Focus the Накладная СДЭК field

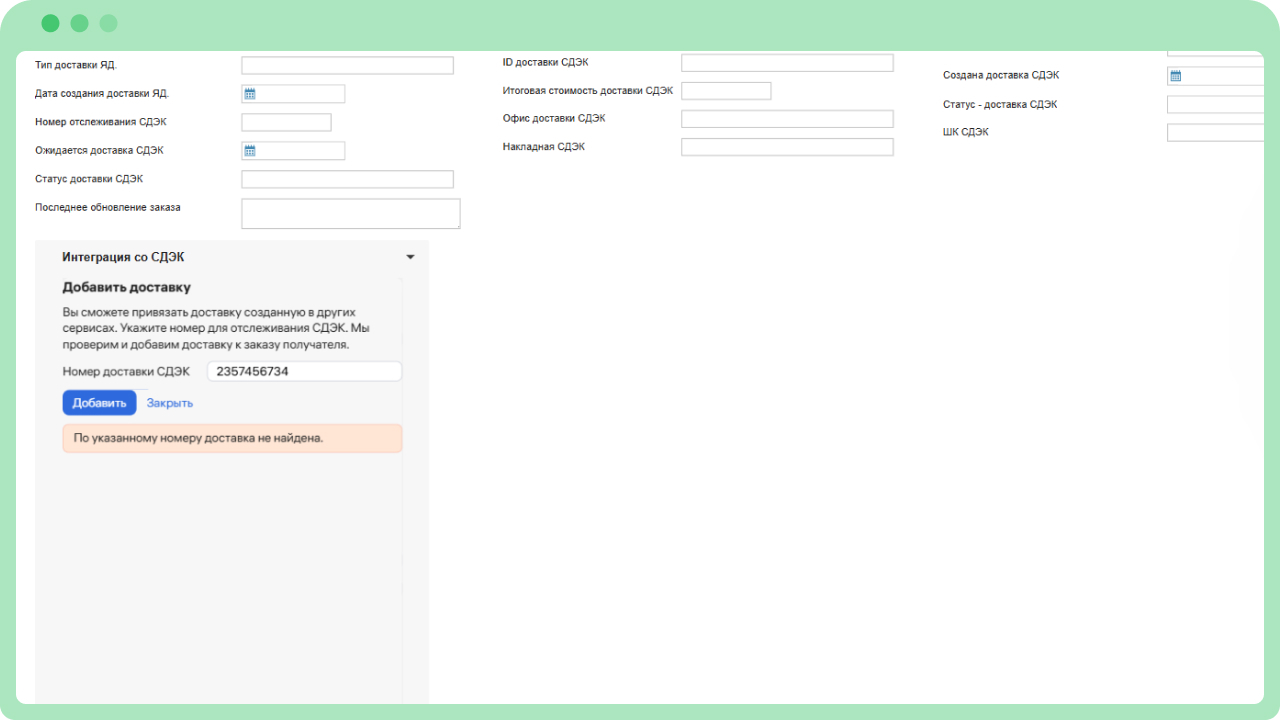(787, 147)
